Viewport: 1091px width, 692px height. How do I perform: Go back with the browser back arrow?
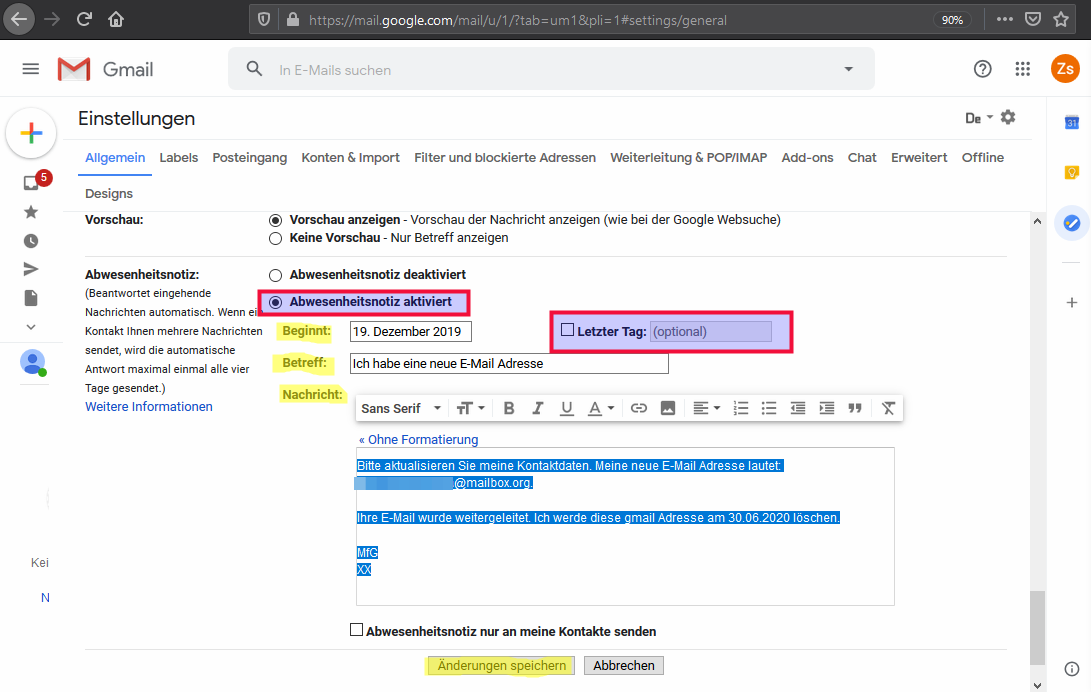pos(19,19)
